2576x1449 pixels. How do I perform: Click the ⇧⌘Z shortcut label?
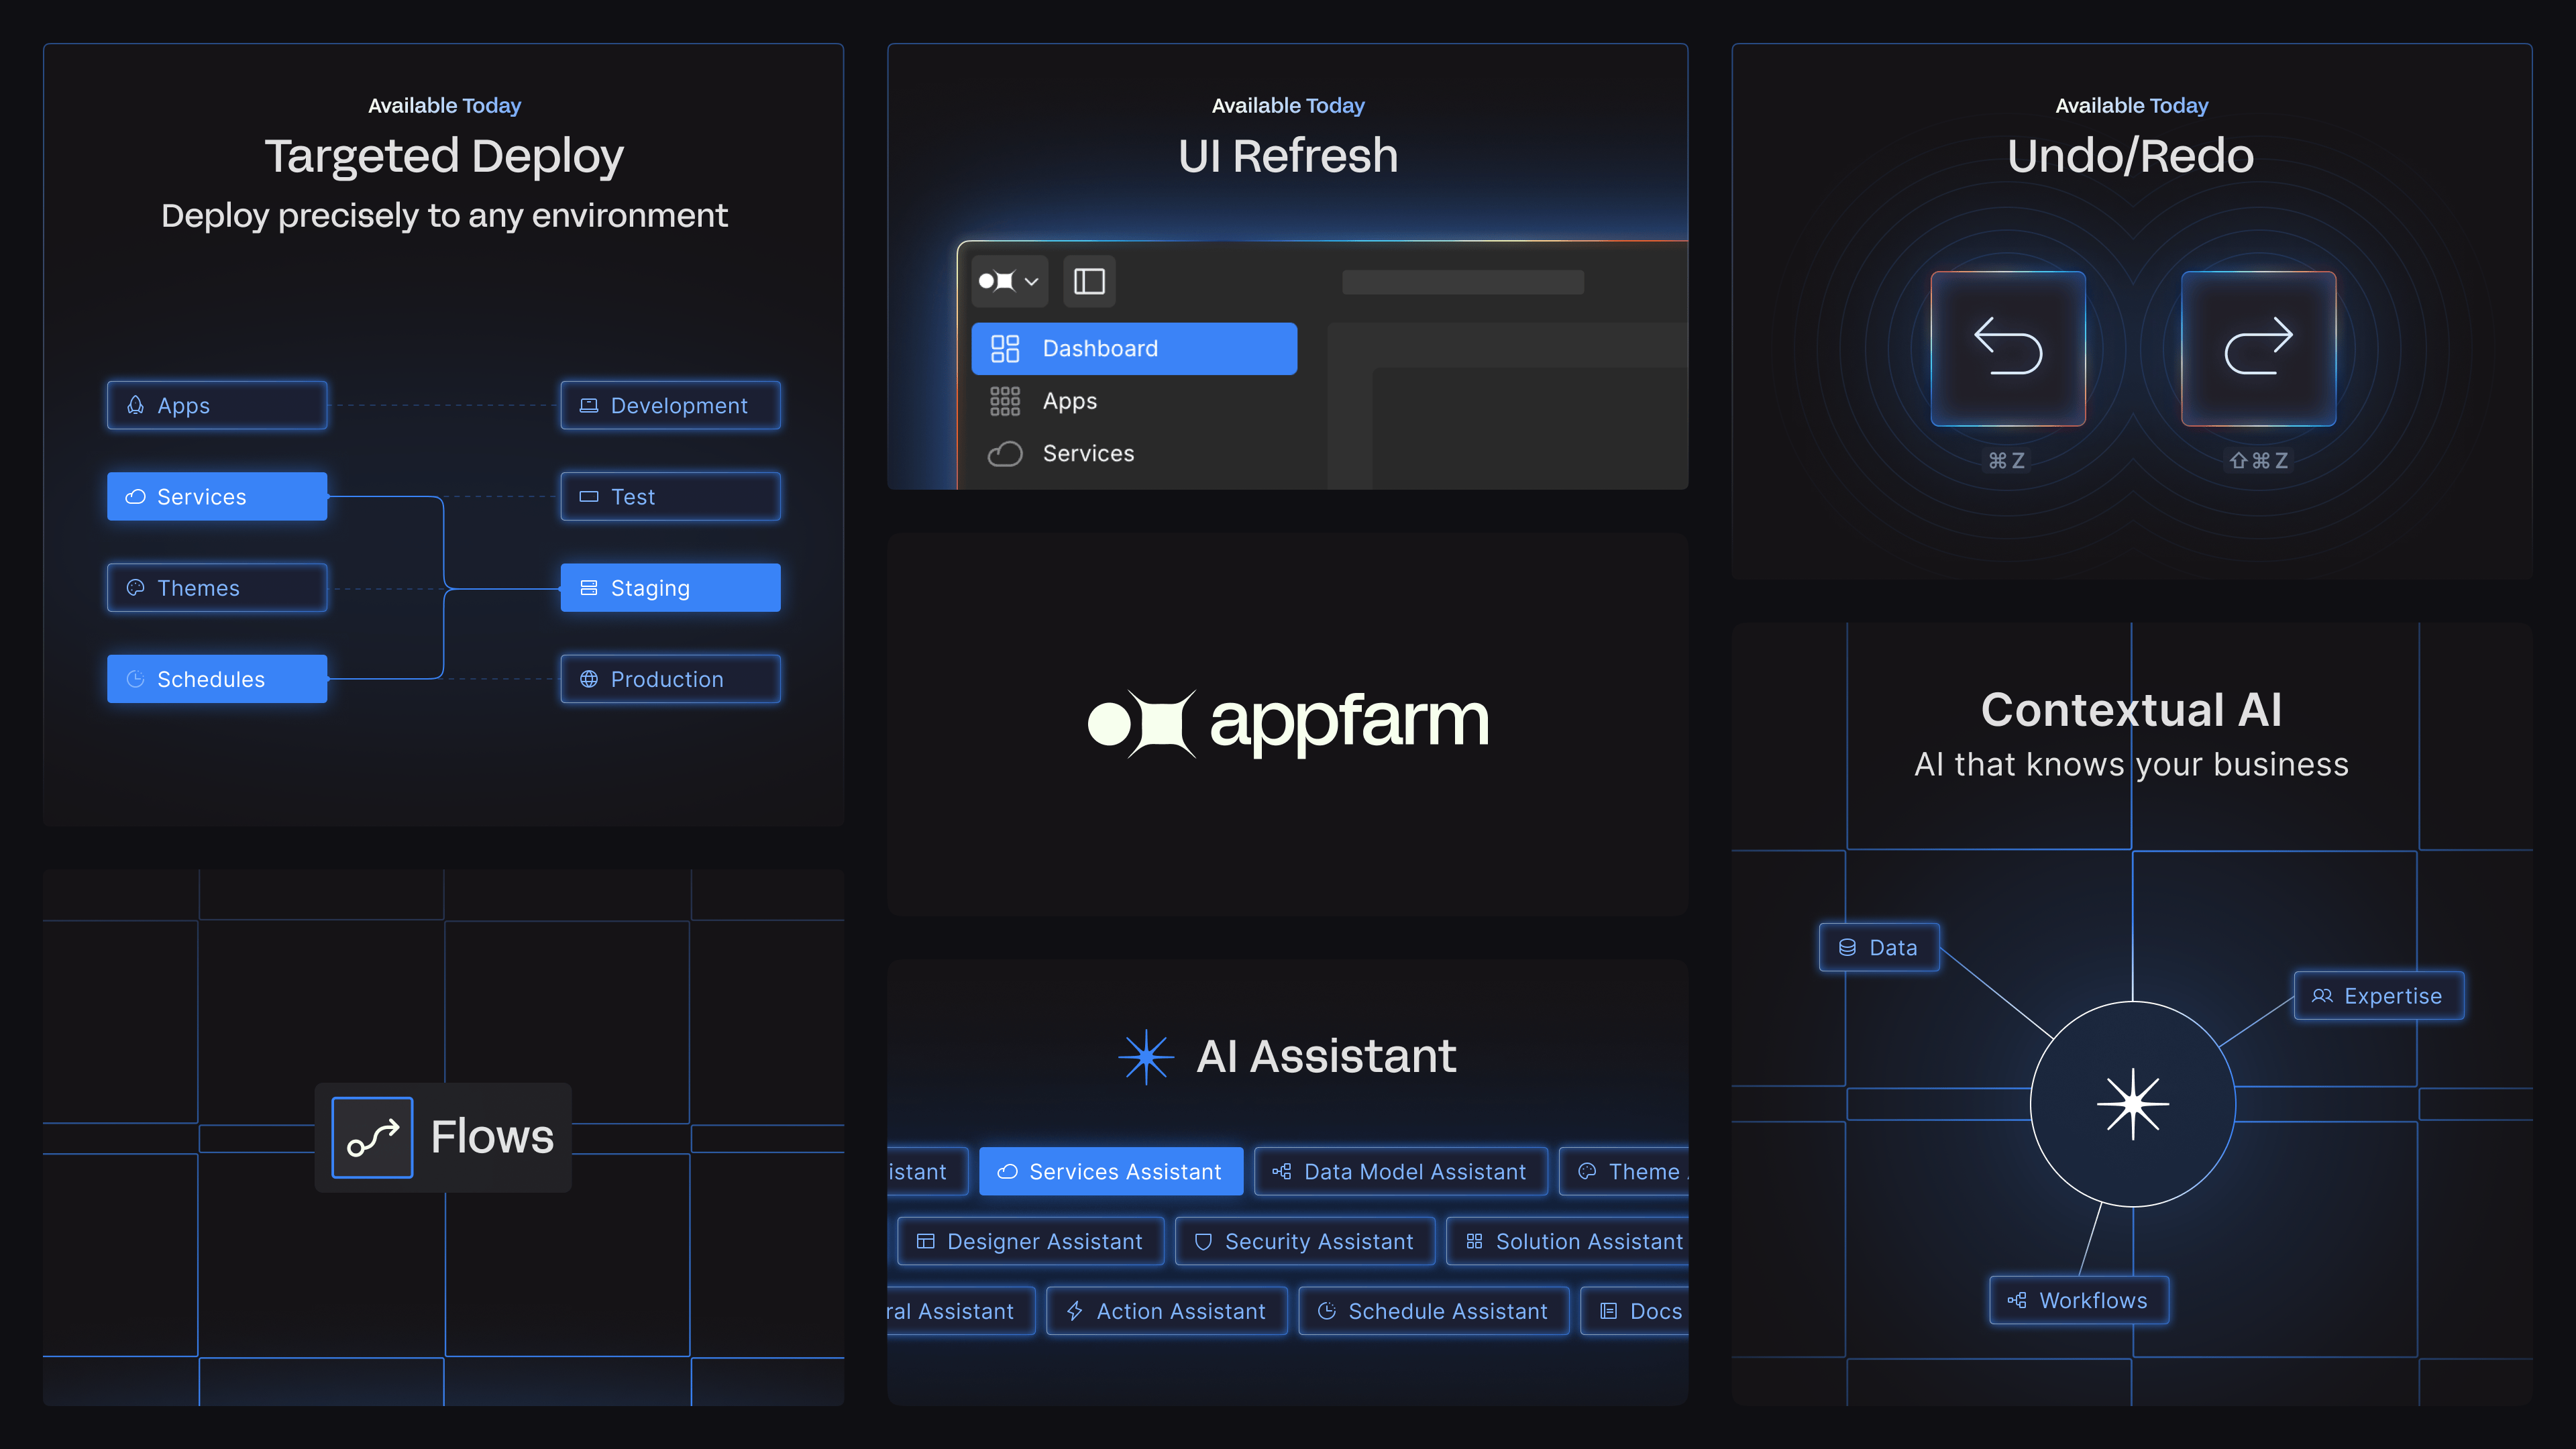(2258, 460)
